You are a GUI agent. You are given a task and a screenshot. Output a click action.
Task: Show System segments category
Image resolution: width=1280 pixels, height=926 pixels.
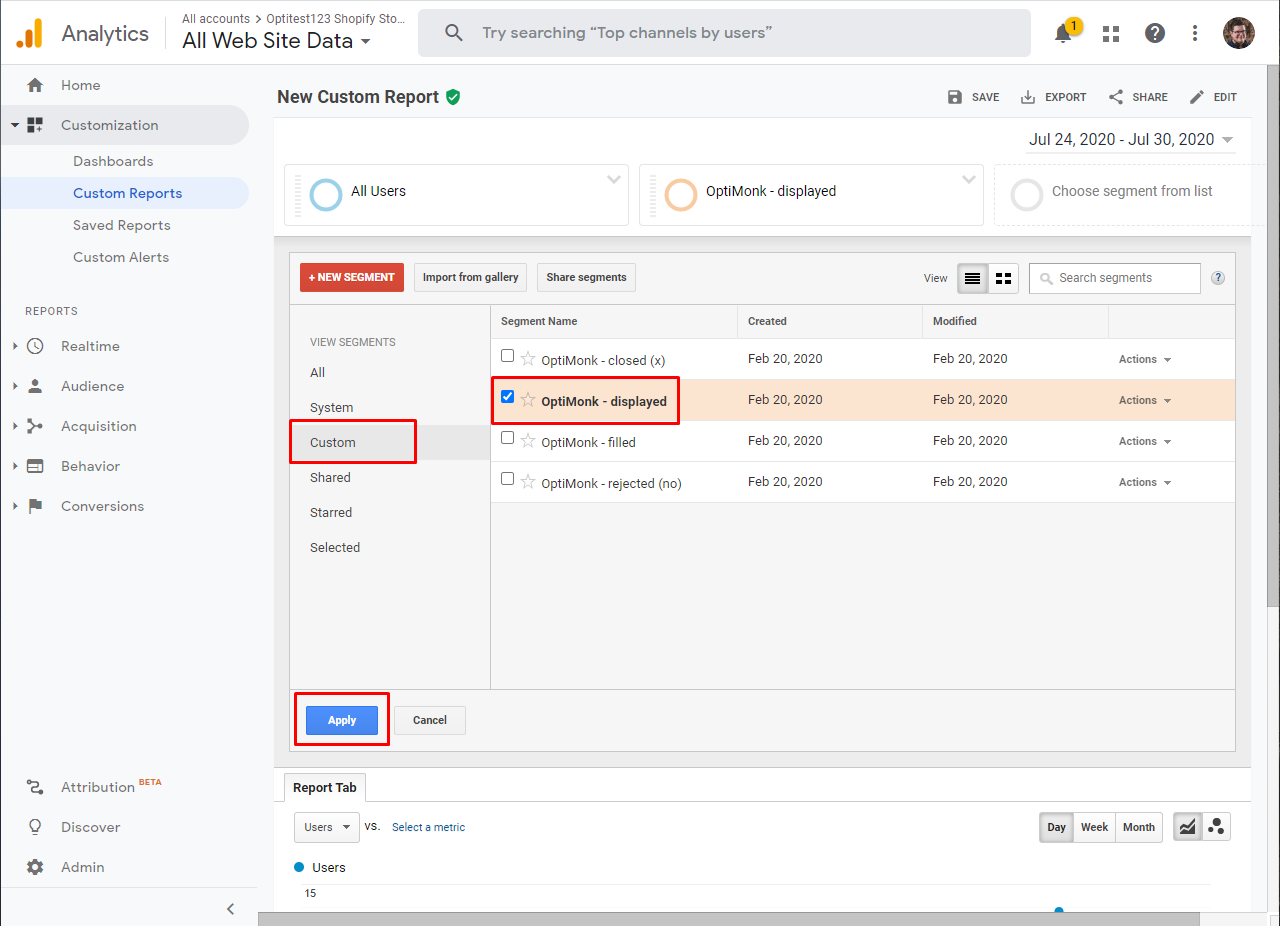332,407
